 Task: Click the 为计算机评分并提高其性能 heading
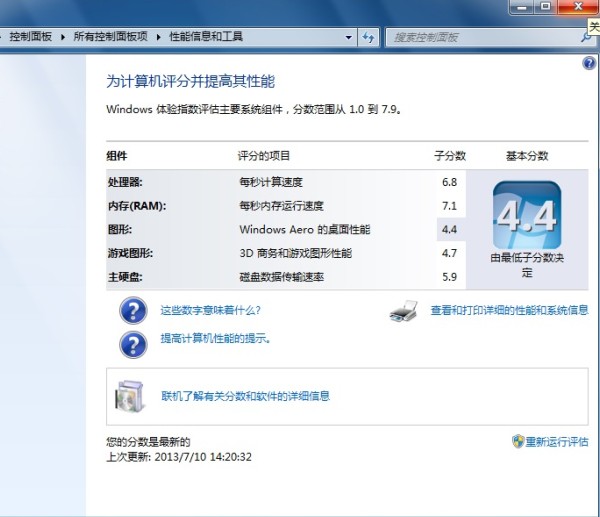[x=191, y=82]
